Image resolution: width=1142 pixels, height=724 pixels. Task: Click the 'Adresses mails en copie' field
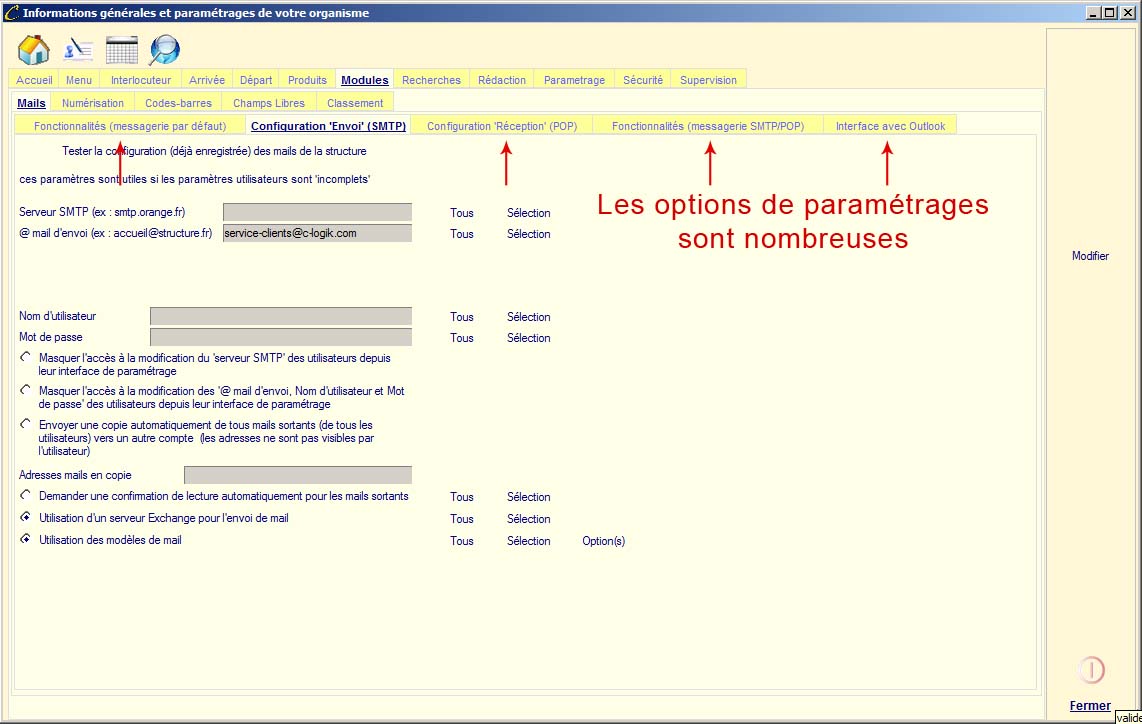click(x=298, y=475)
